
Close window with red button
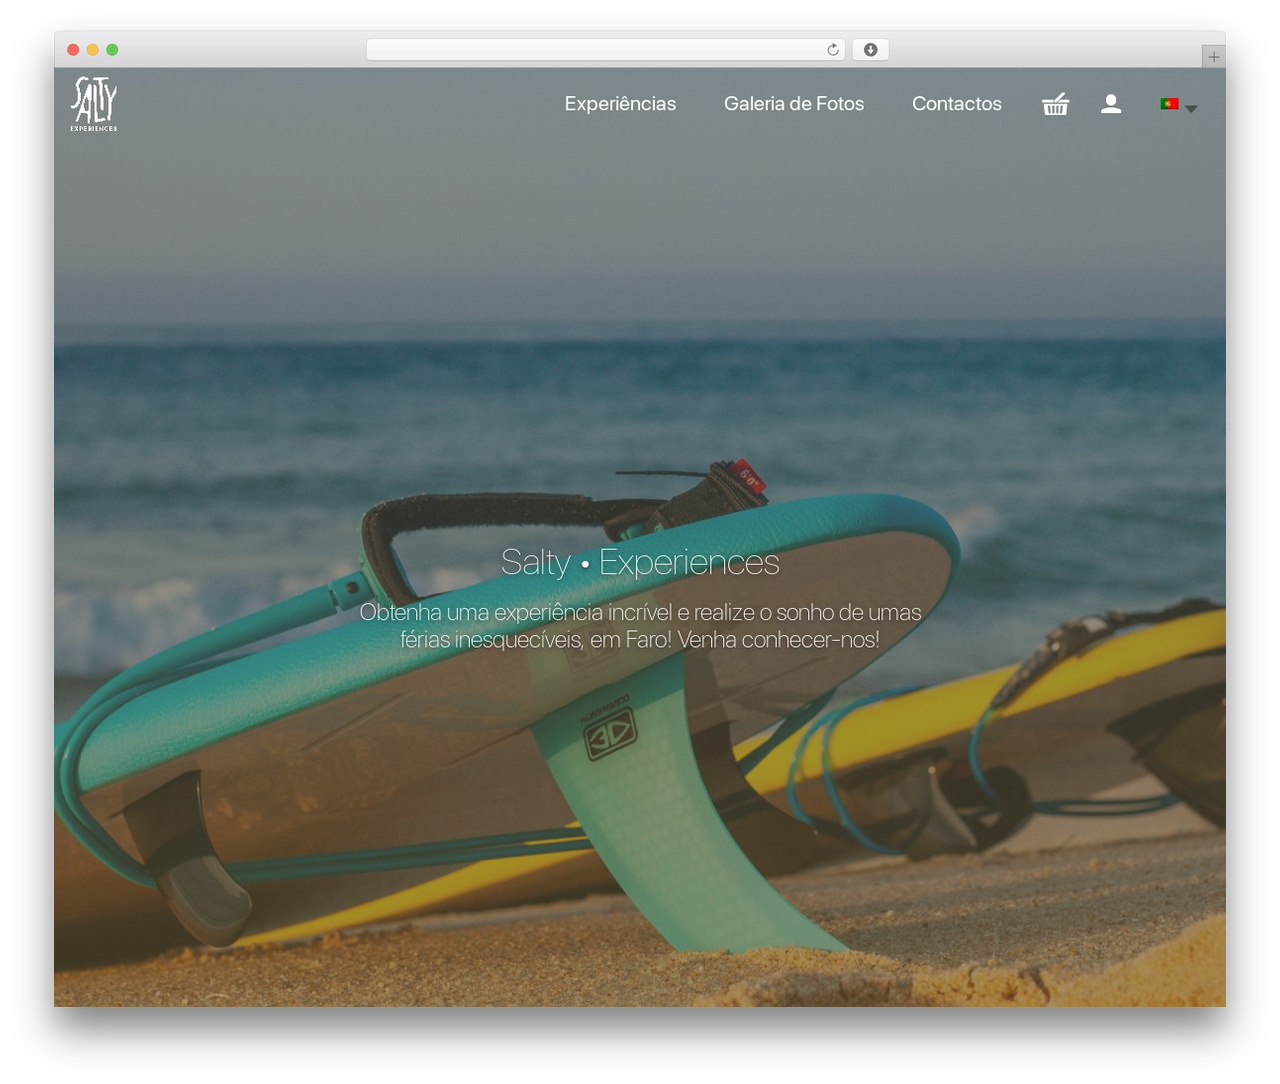[x=73, y=50]
